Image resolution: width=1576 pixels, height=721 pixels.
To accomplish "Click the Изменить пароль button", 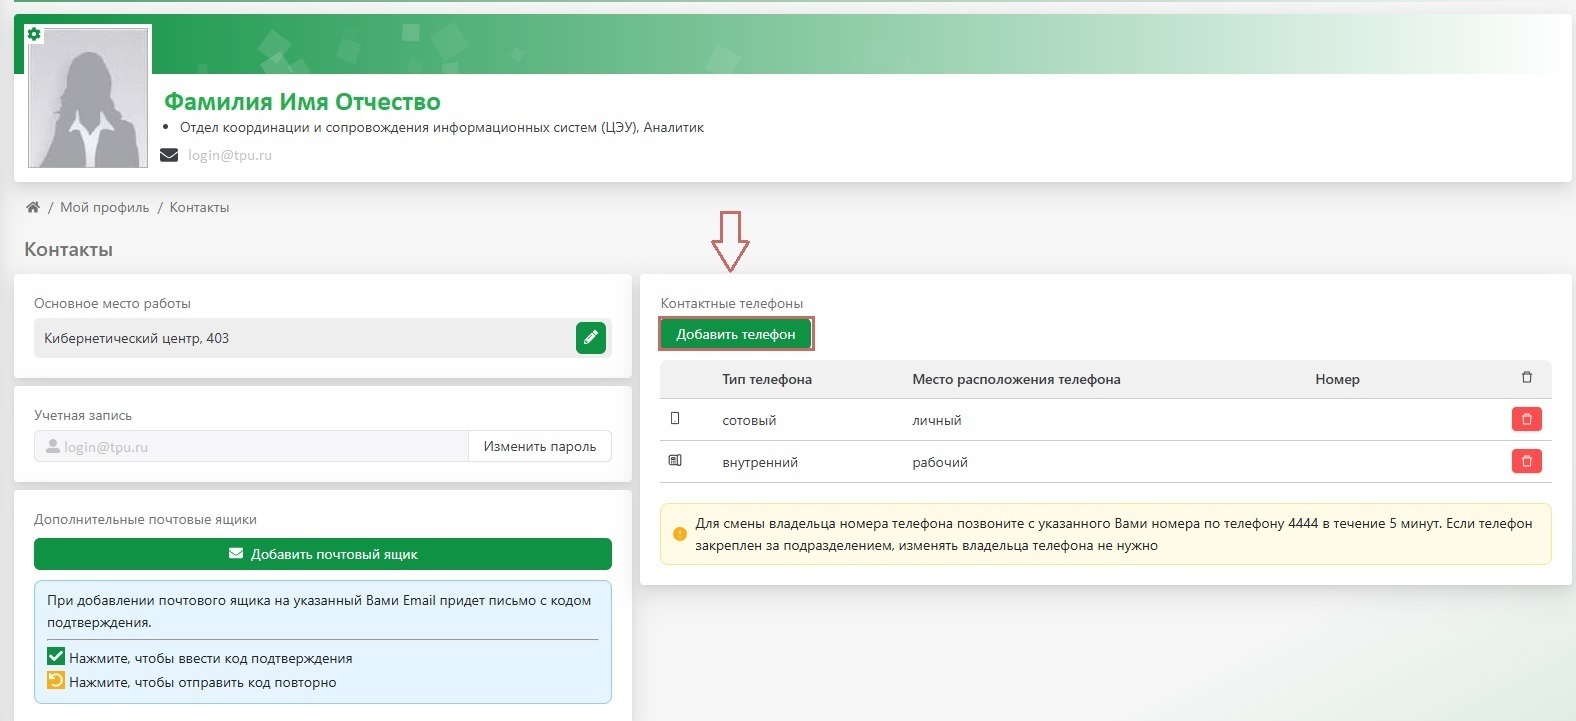I will [x=540, y=446].
